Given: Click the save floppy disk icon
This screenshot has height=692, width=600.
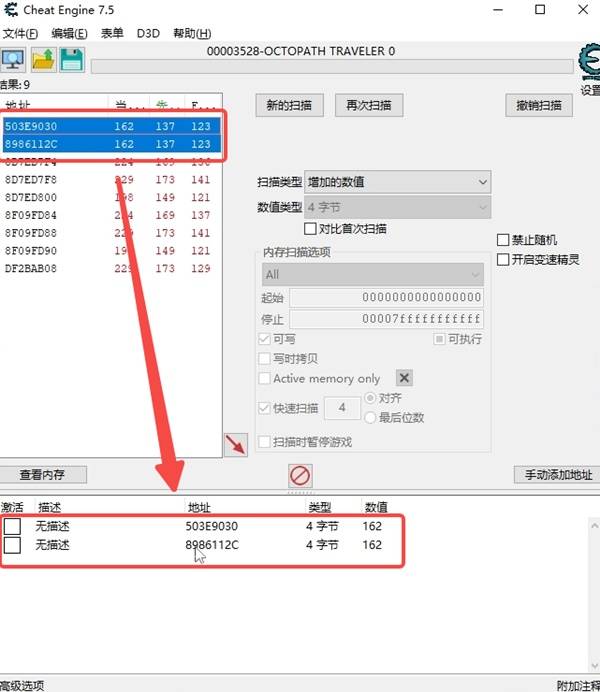Looking at the screenshot, I should pos(71,60).
